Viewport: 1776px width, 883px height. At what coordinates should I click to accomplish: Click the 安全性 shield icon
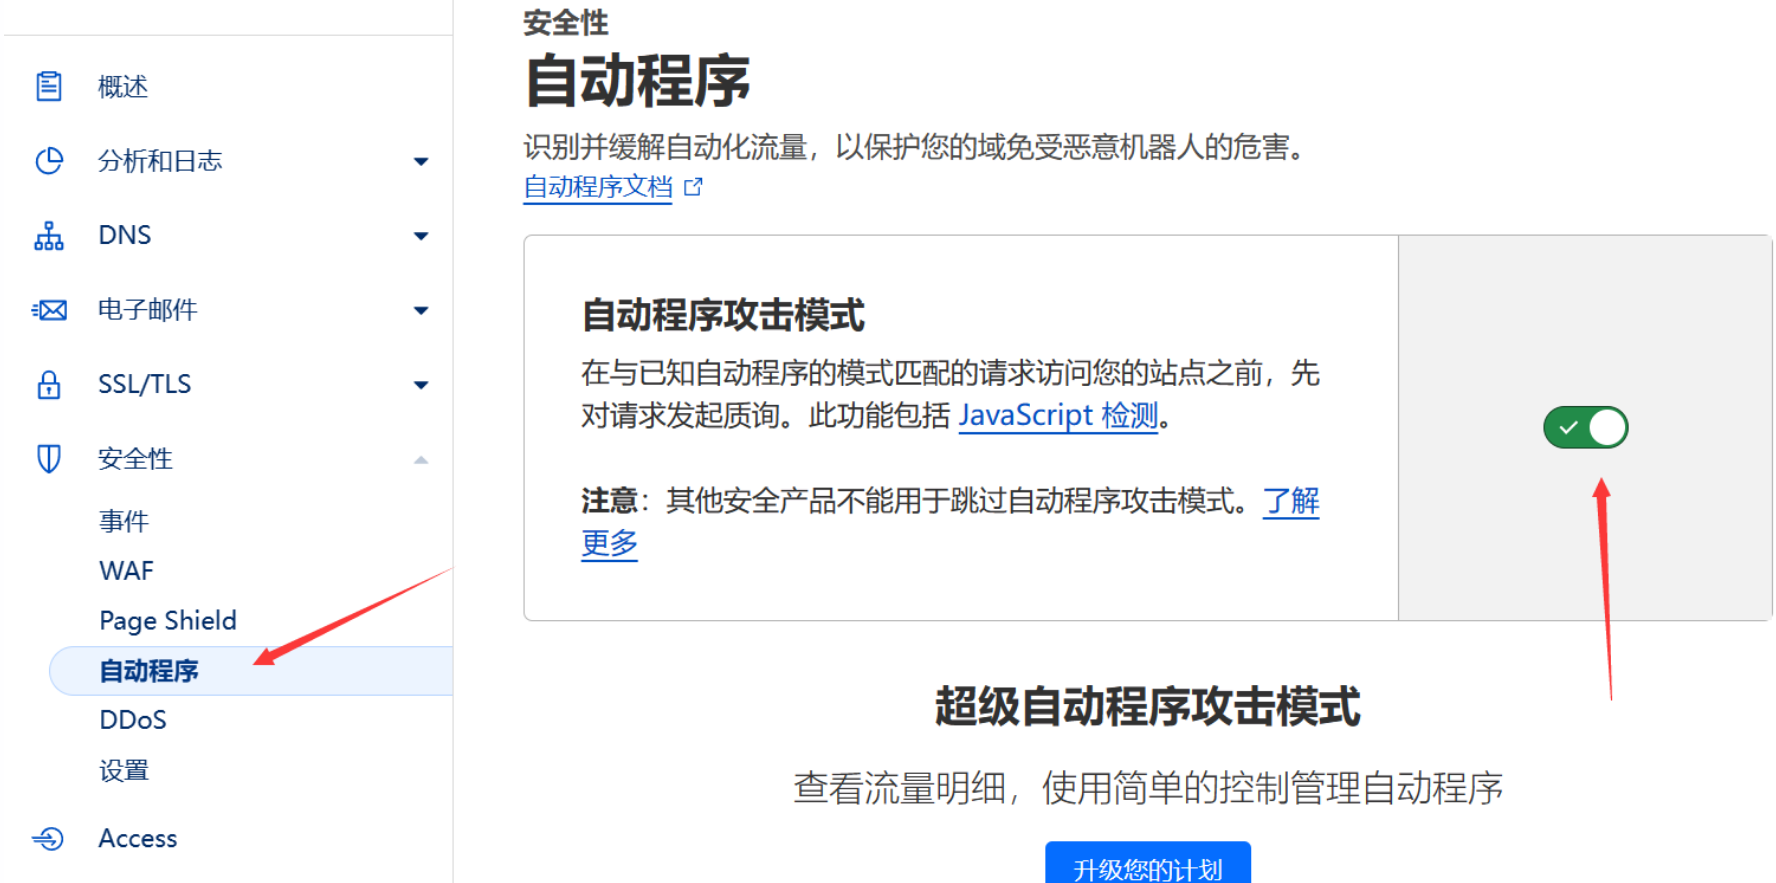point(48,459)
